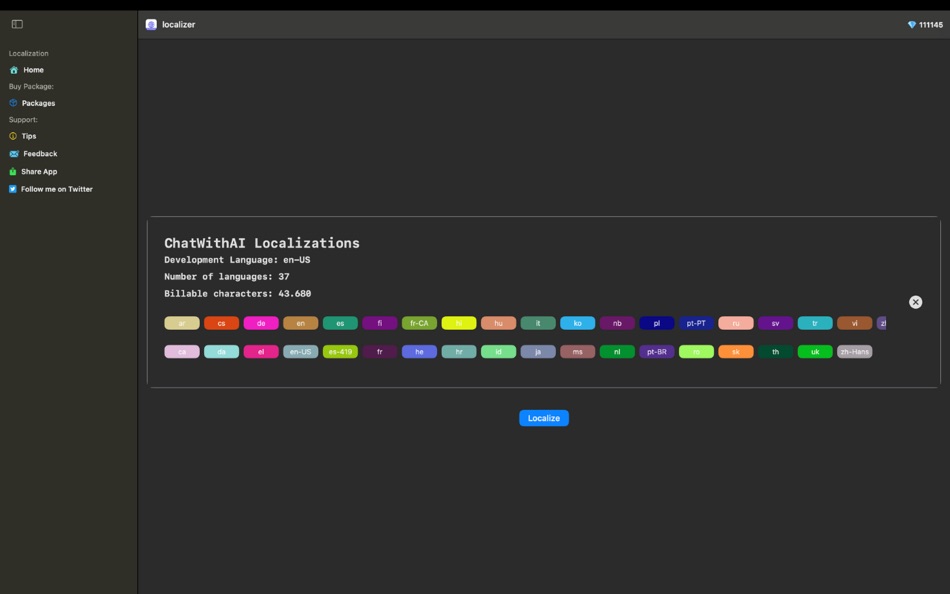Select the cs language tag
Viewport: 950px width, 594px height.
point(221,323)
